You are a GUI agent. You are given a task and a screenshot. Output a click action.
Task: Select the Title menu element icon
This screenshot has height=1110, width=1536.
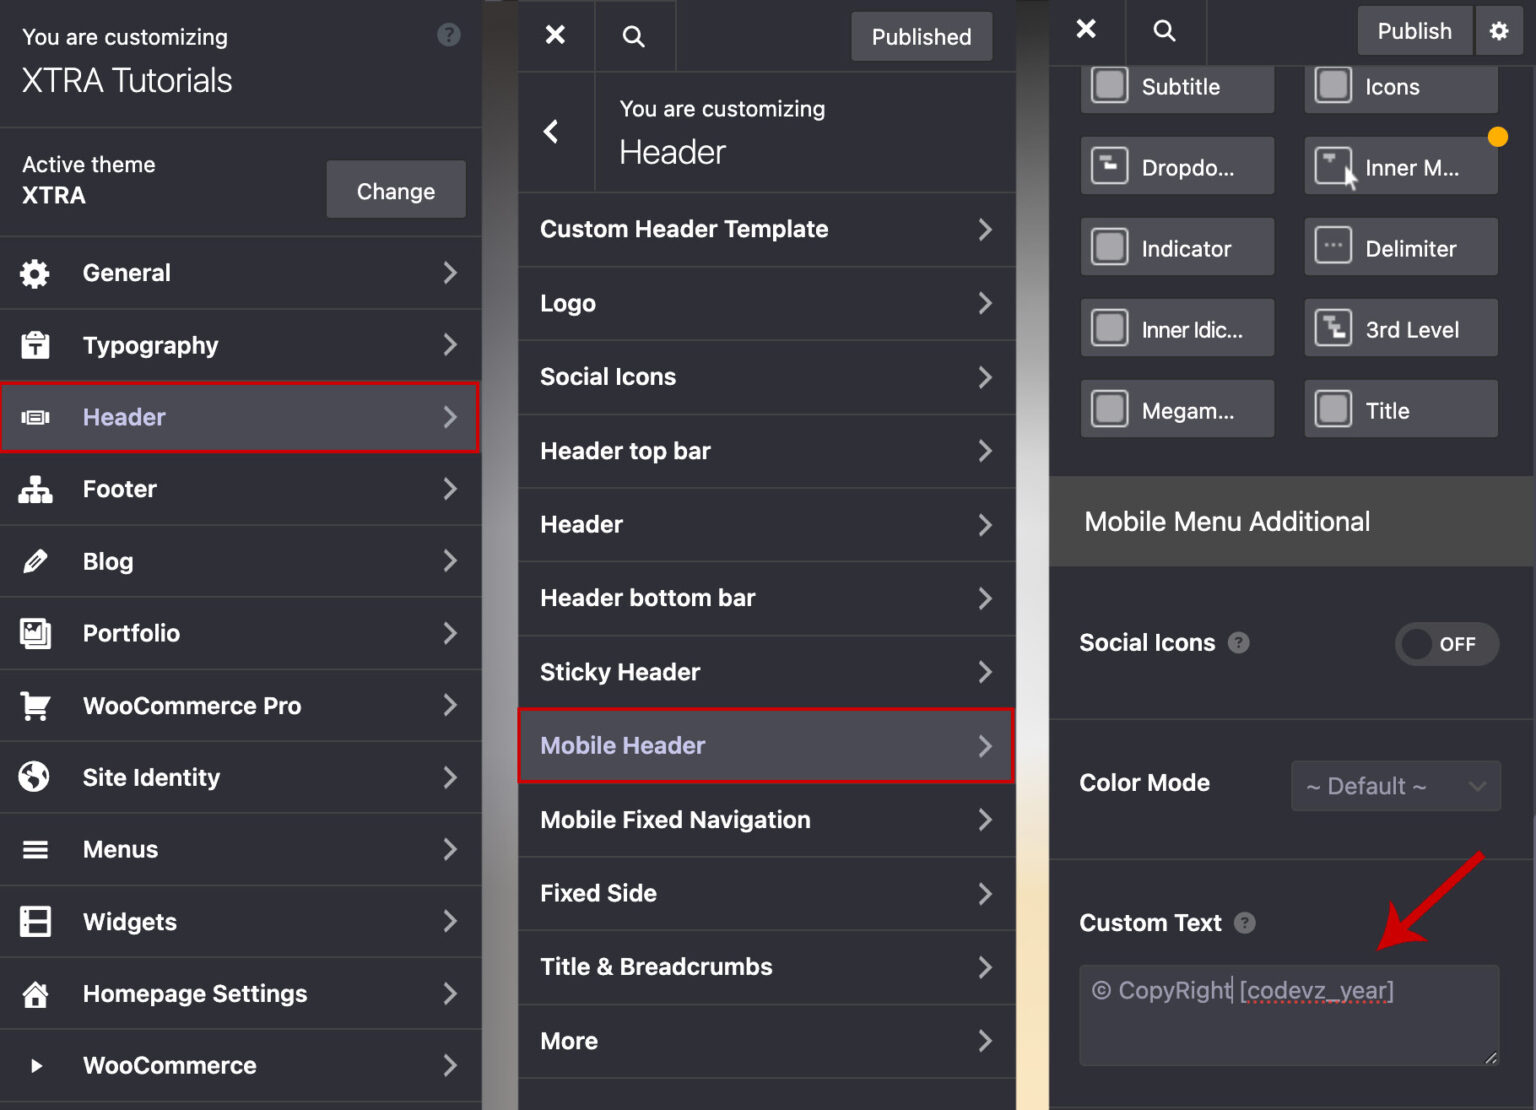1333,409
